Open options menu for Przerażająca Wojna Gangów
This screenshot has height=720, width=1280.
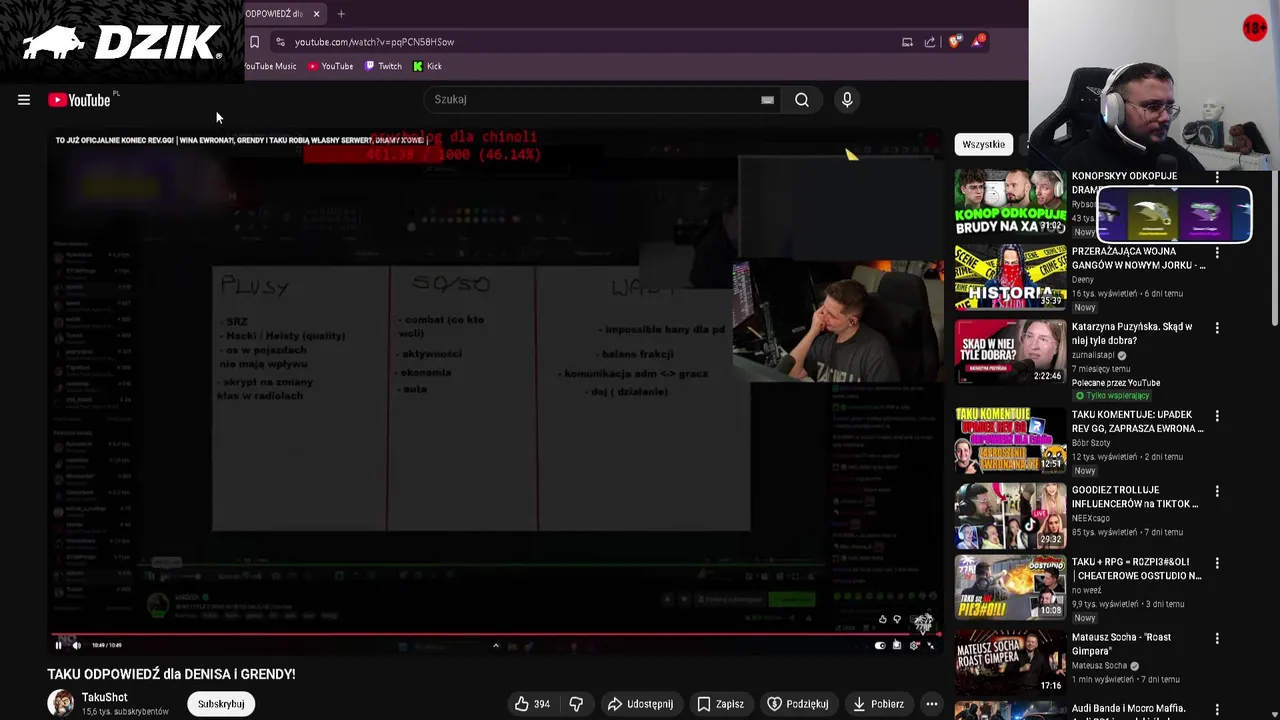click(1217, 253)
